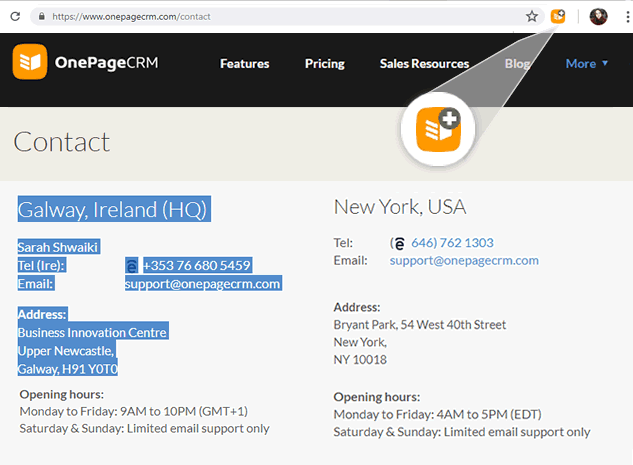Call the New York number 646) 762 1303

tap(452, 243)
